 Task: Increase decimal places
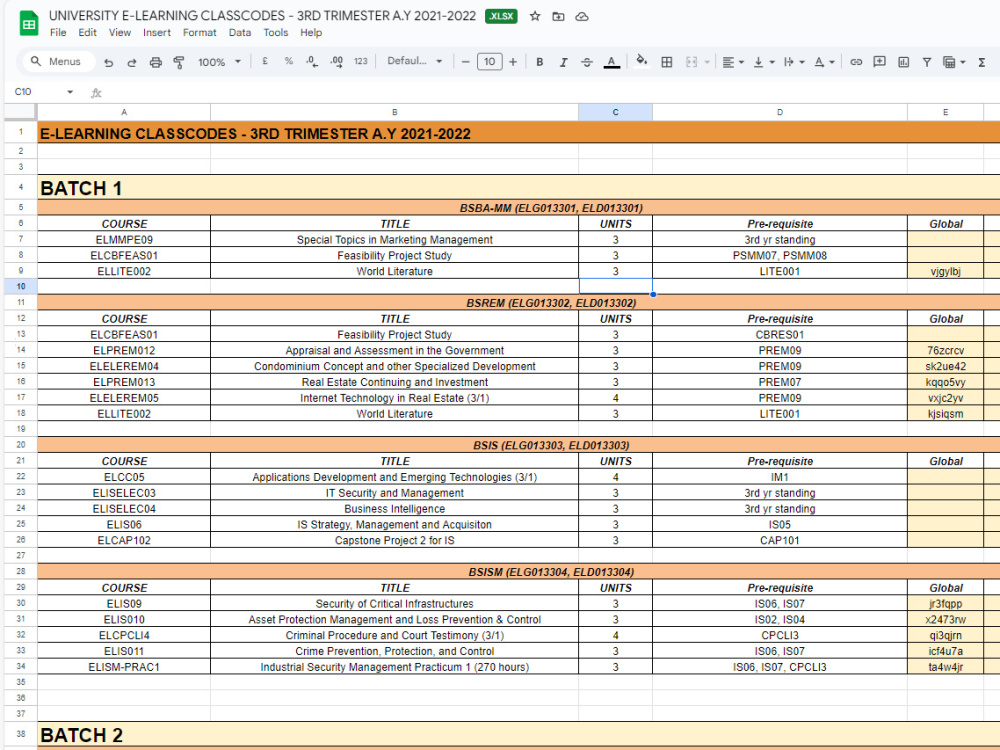(336, 61)
